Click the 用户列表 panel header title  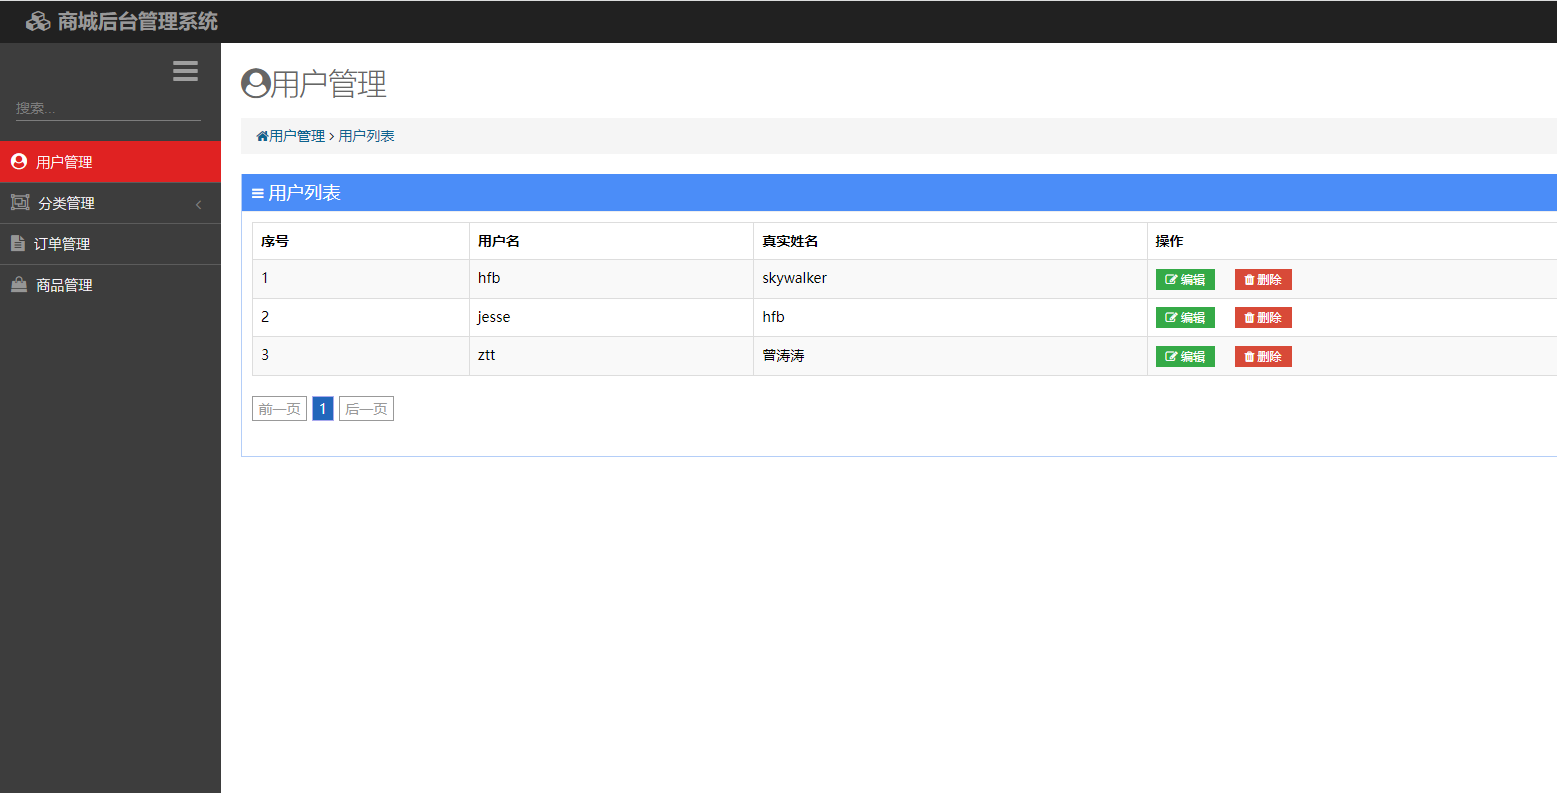pyautogui.click(x=304, y=193)
